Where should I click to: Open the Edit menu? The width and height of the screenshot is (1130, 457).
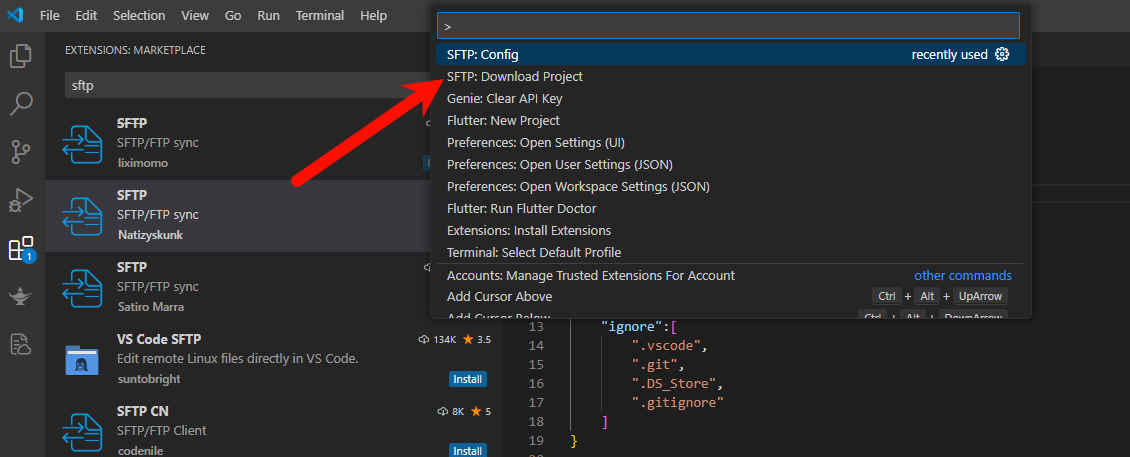point(86,15)
